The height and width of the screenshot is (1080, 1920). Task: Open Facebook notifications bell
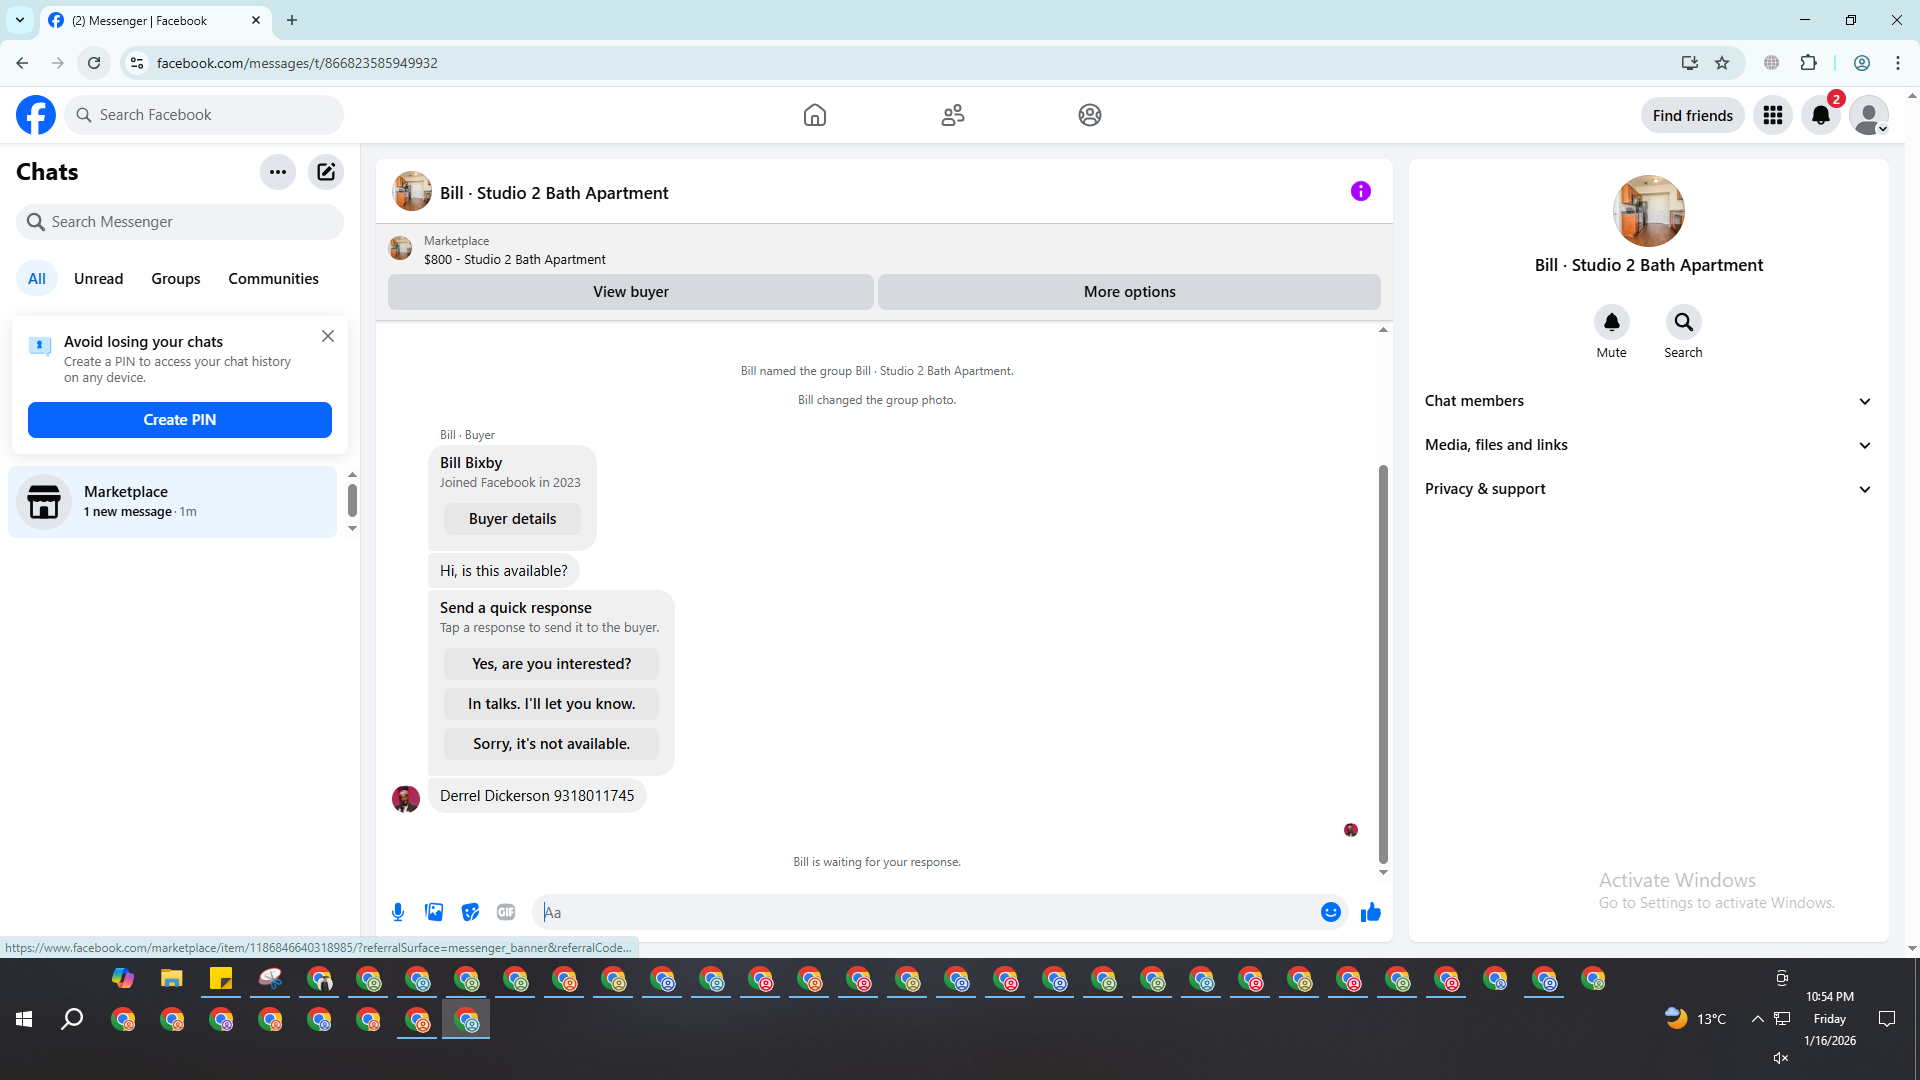coord(1821,115)
